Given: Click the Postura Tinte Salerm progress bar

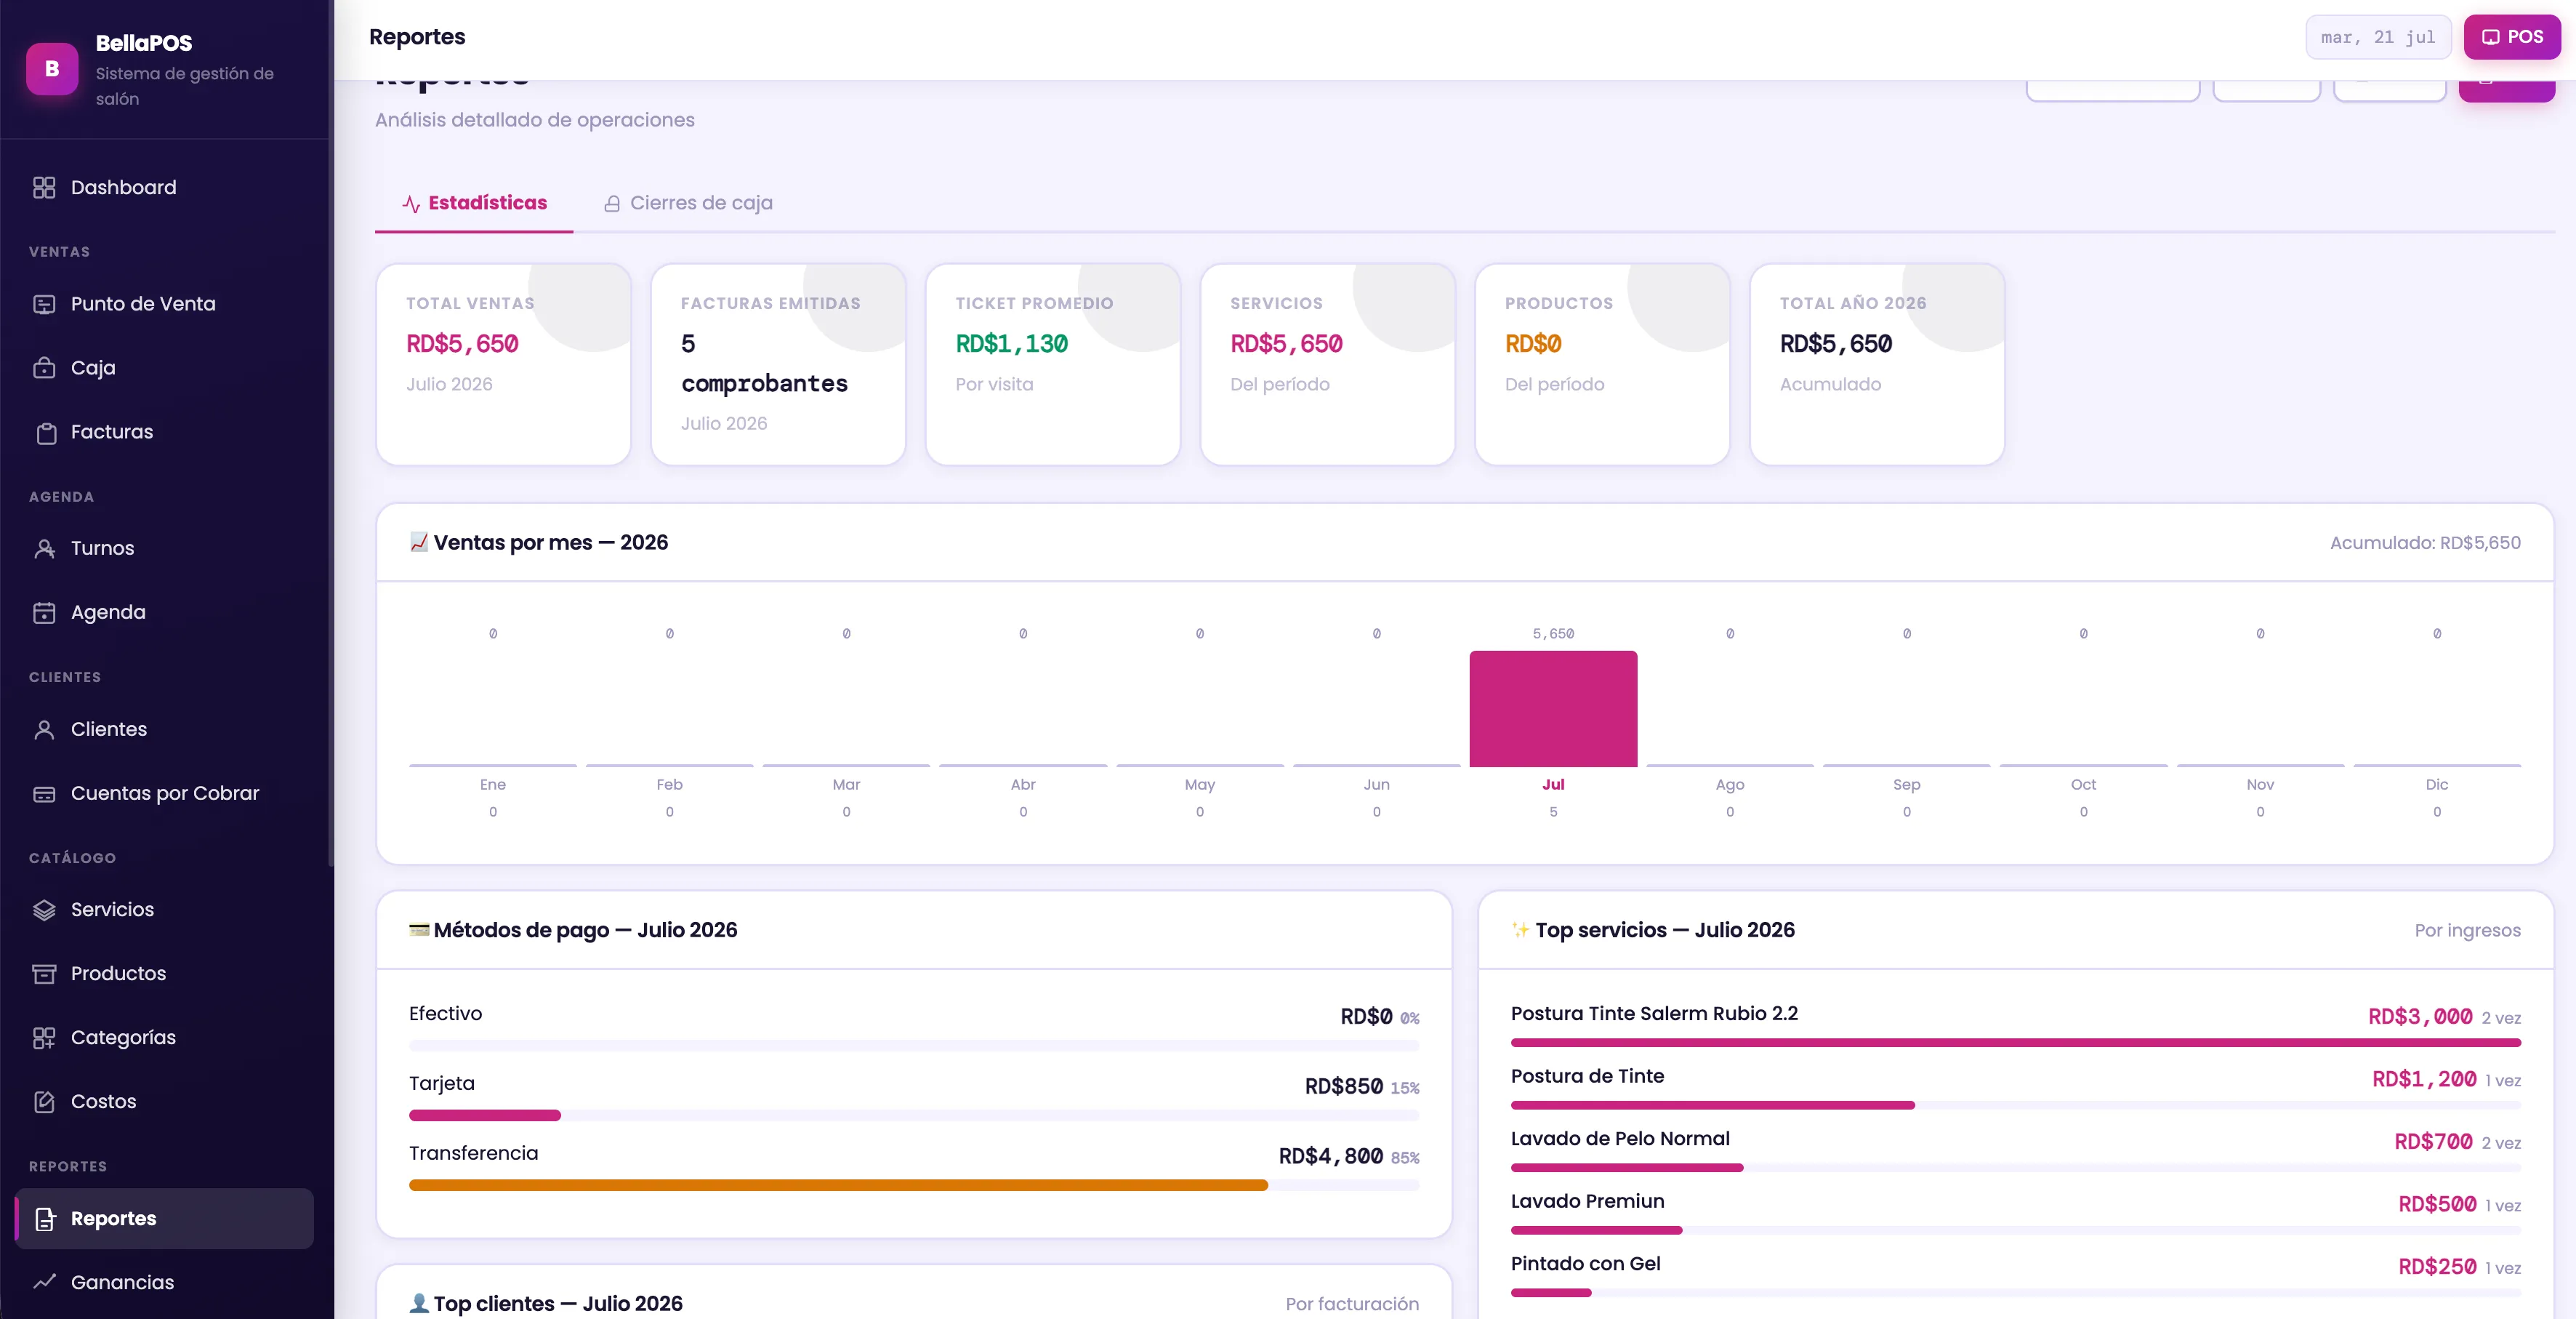Looking at the screenshot, I should click(2016, 1043).
